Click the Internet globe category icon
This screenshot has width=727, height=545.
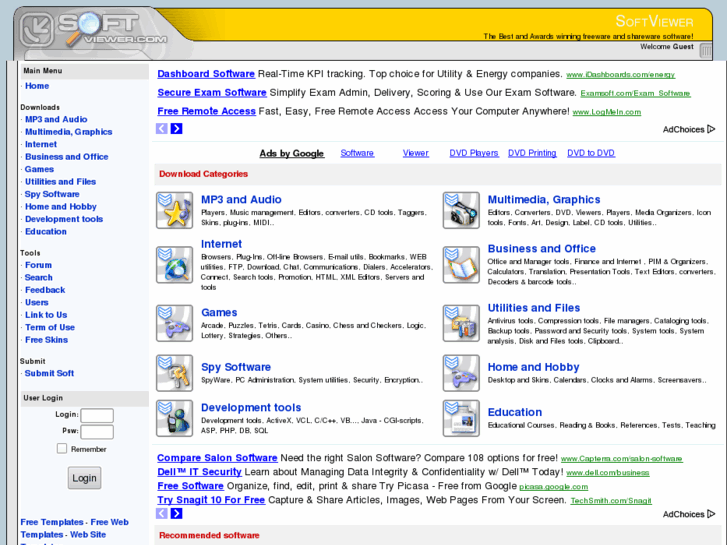(174, 265)
